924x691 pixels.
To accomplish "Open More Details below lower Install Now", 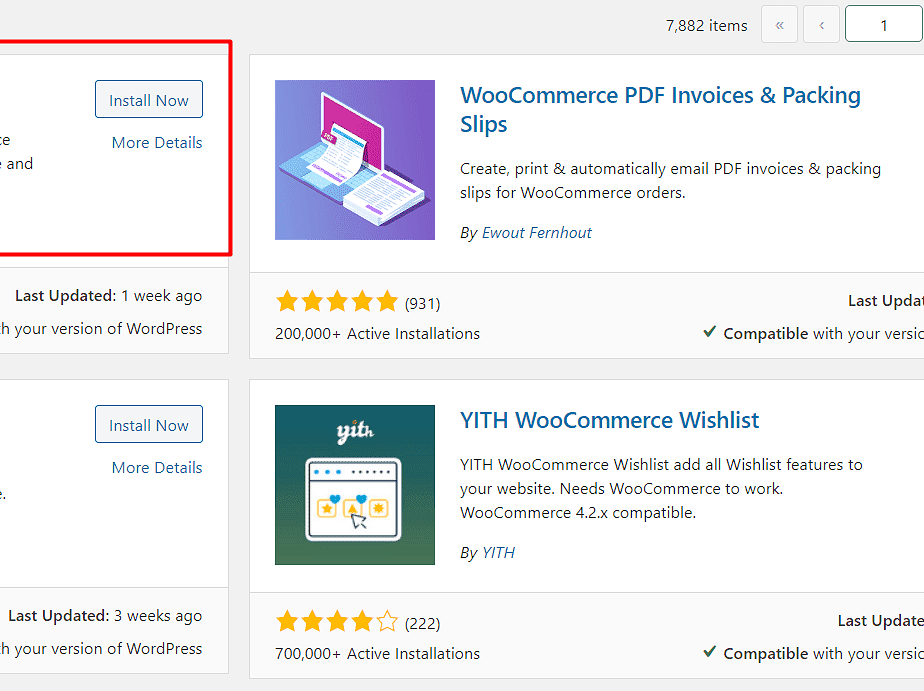I will pyautogui.click(x=157, y=468).
